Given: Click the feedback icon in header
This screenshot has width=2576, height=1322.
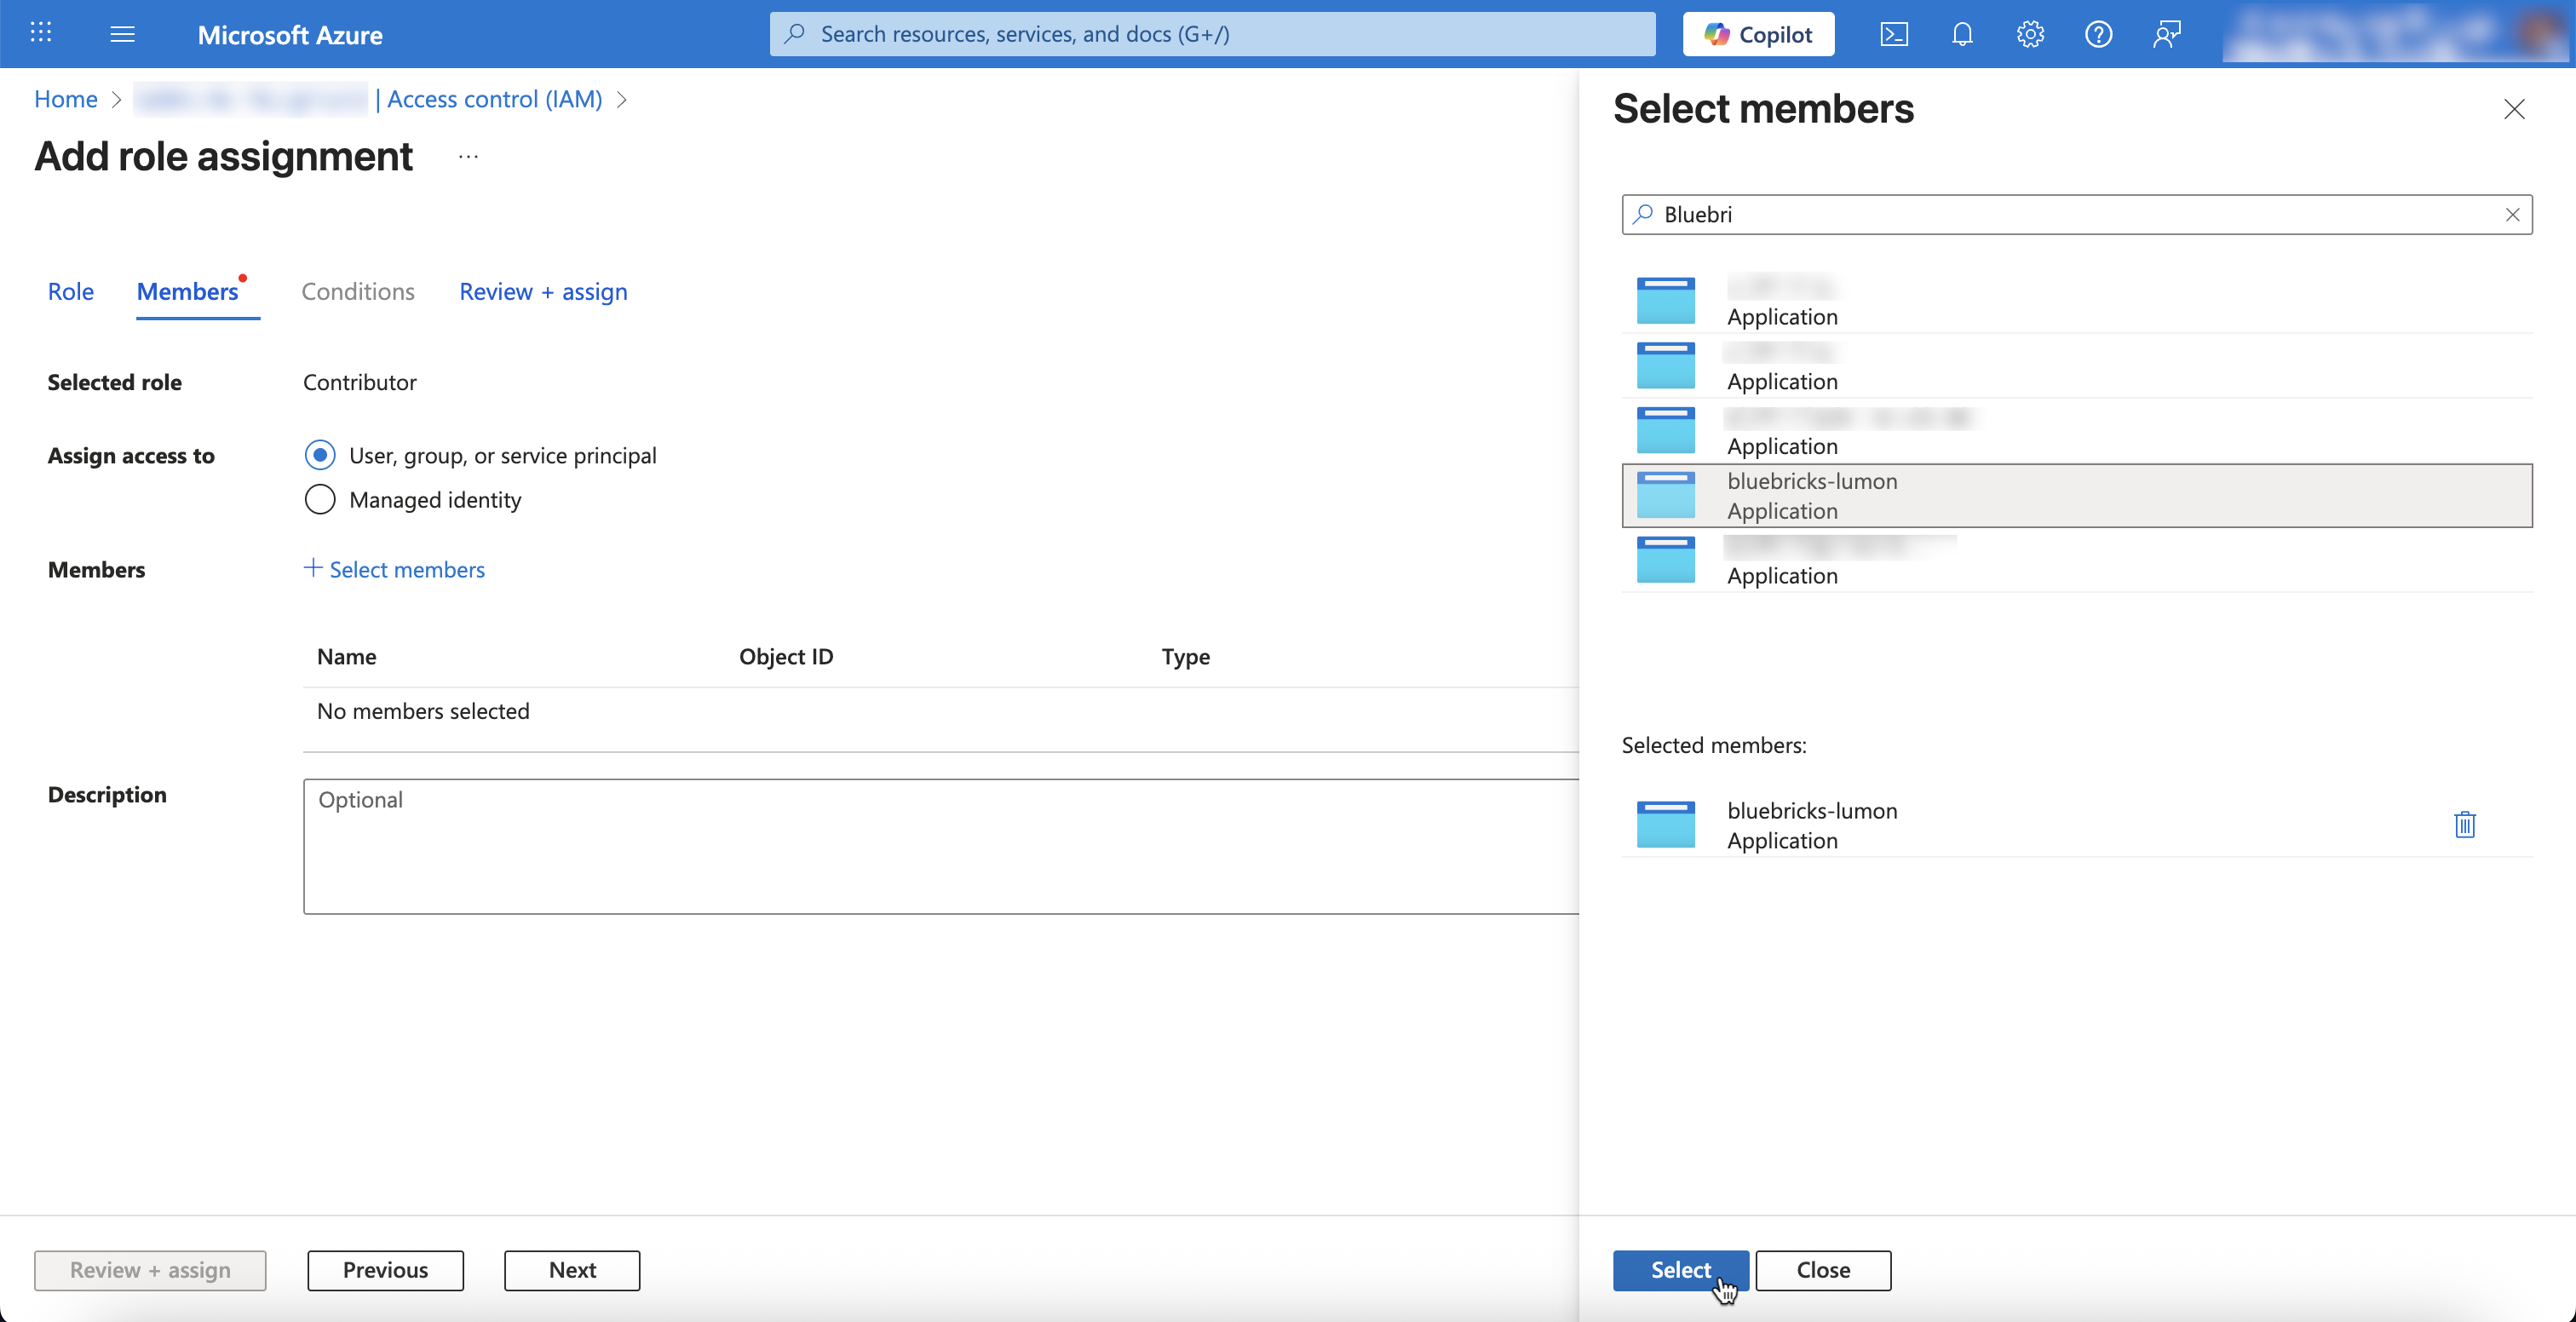Looking at the screenshot, I should pyautogui.click(x=2166, y=34).
